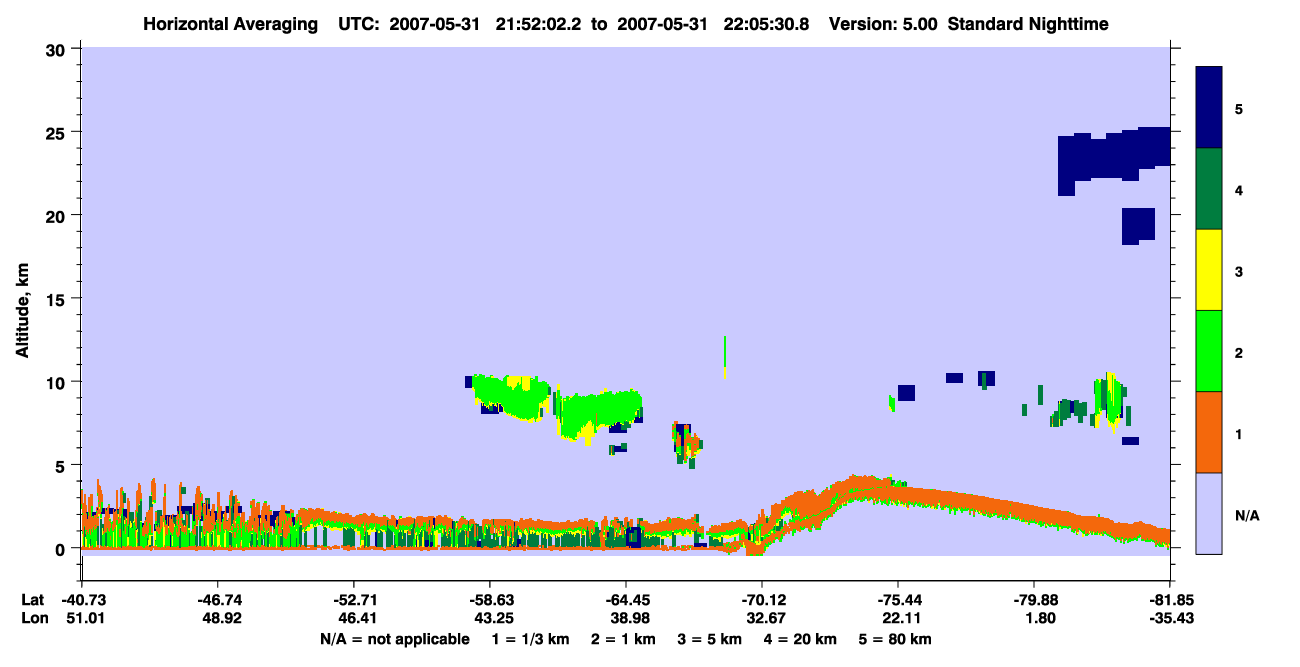
Task: Click the dark green level 4 color swatch
Action: coord(1209,188)
